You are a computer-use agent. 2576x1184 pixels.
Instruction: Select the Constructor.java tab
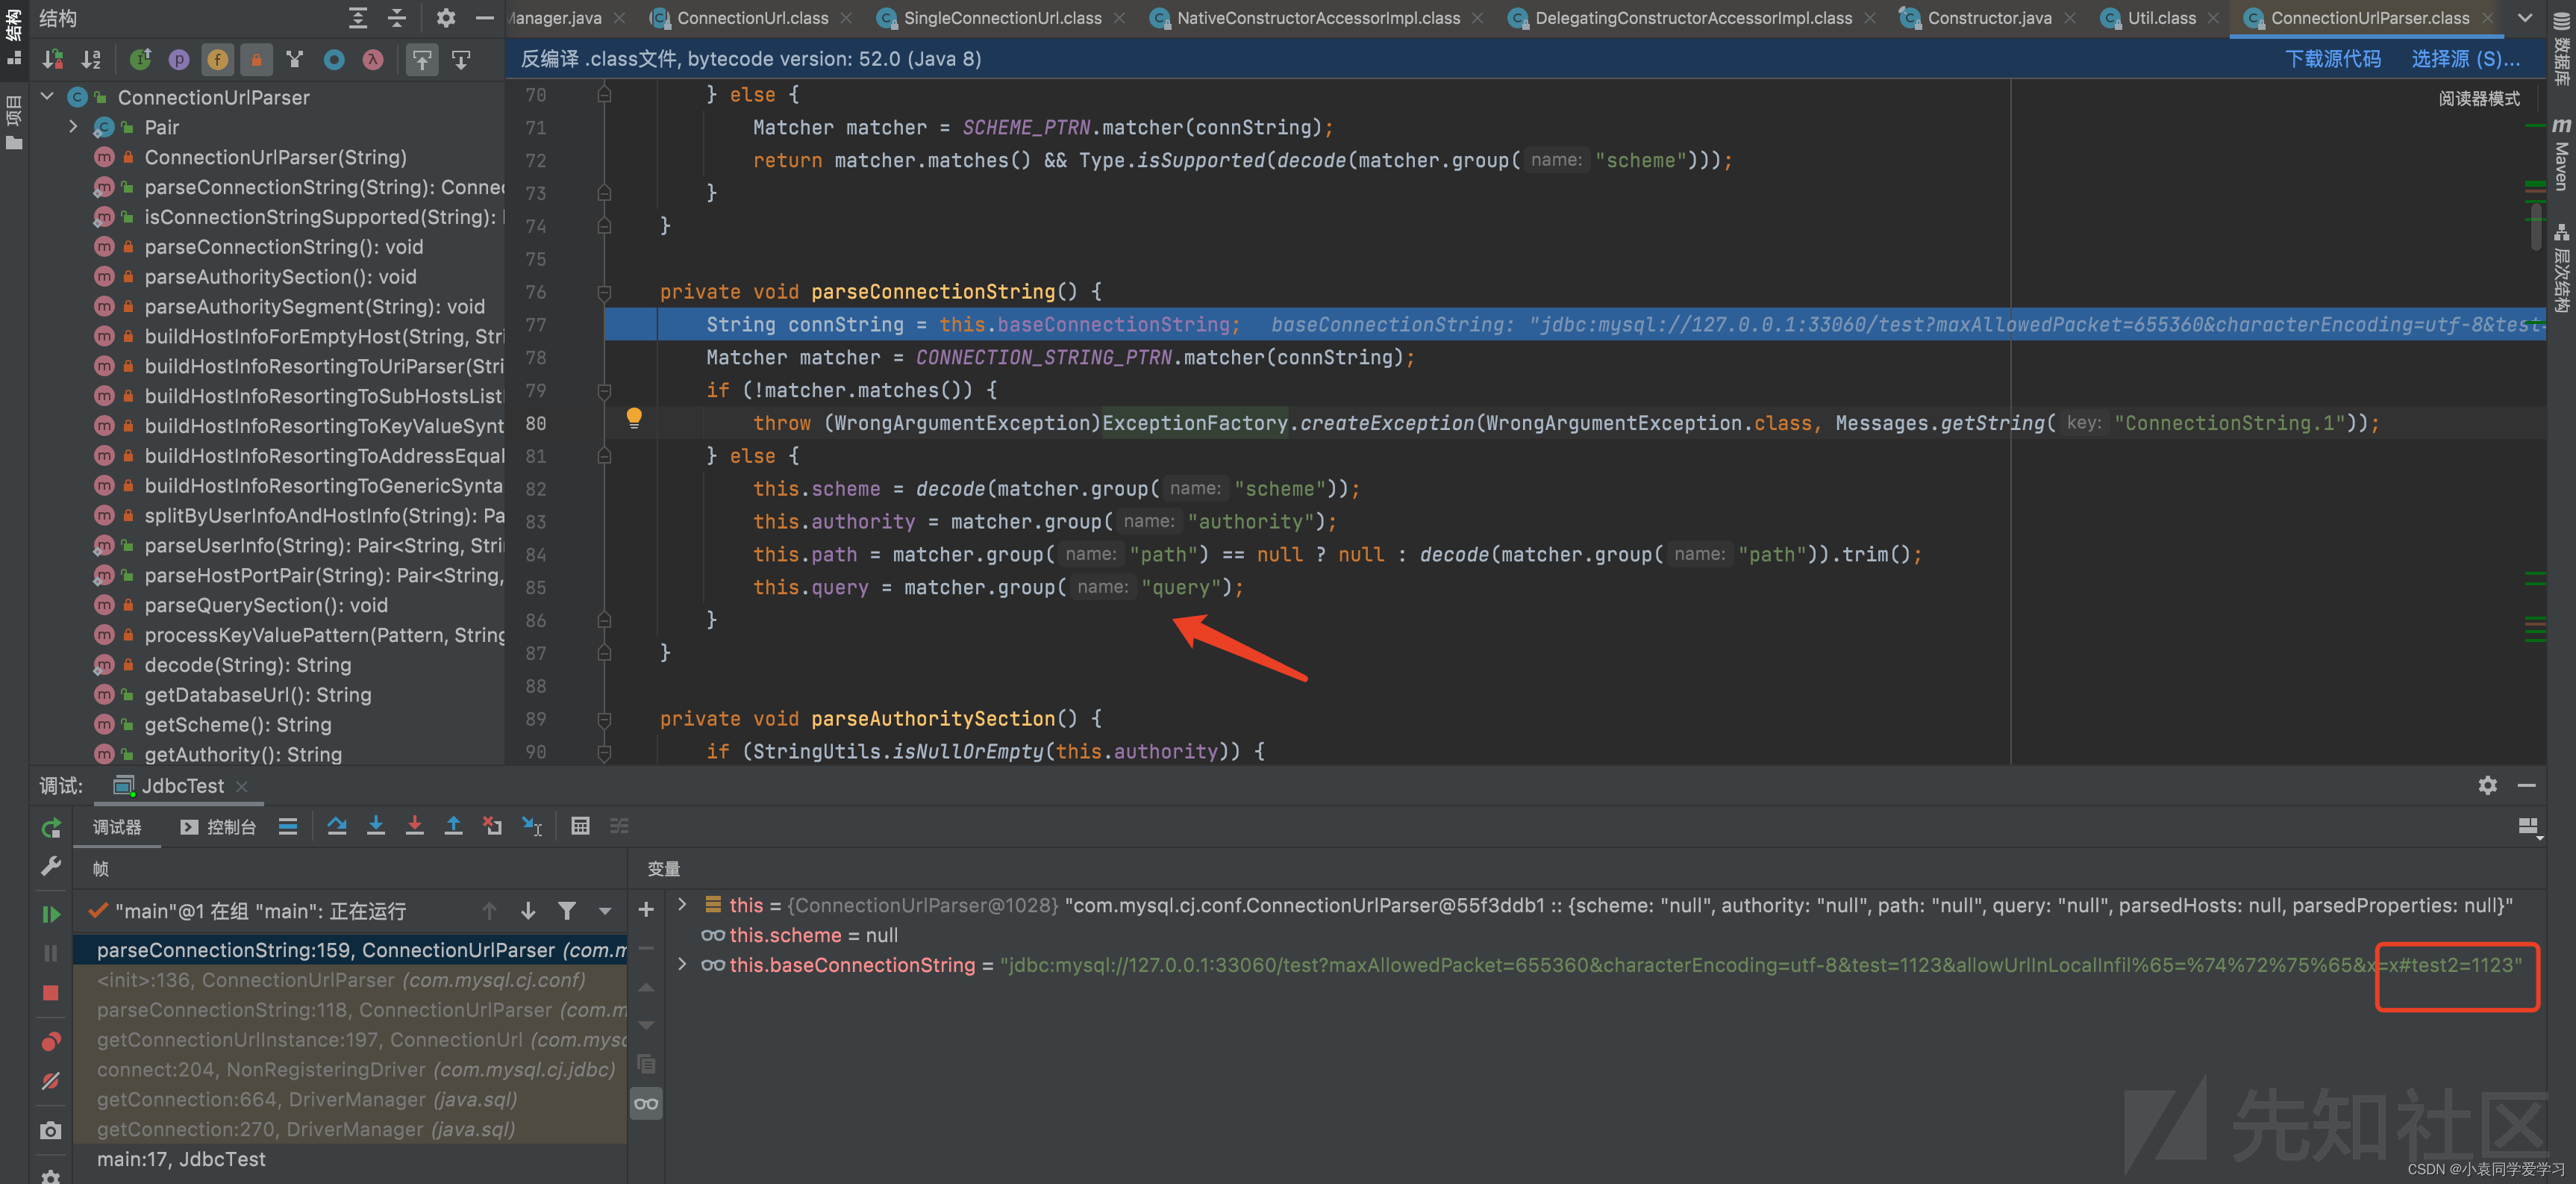[x=1986, y=19]
